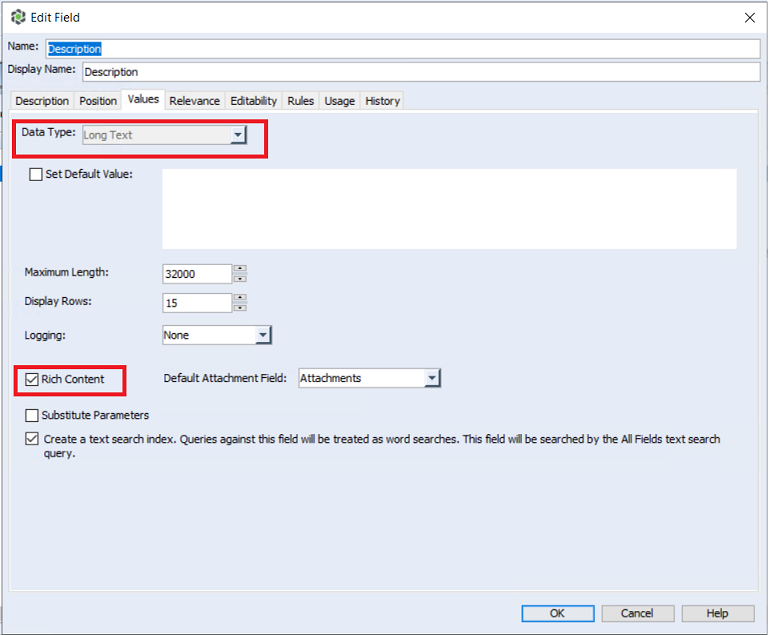
Task: Click the Edit Field window app icon
Action: pyautogui.click(x=18, y=17)
